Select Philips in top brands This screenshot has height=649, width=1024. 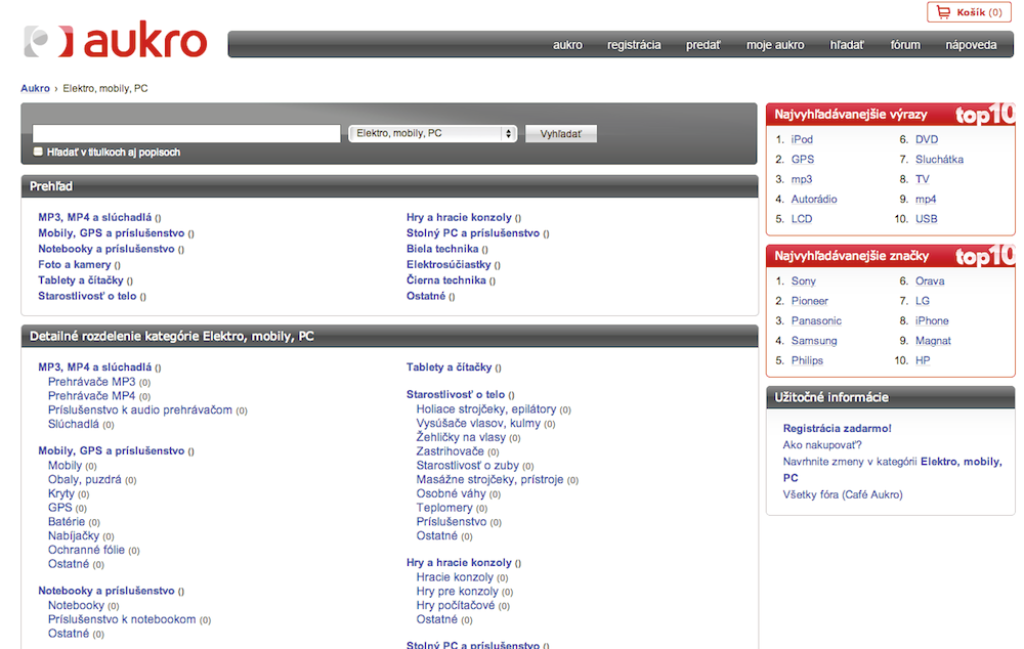tap(807, 360)
